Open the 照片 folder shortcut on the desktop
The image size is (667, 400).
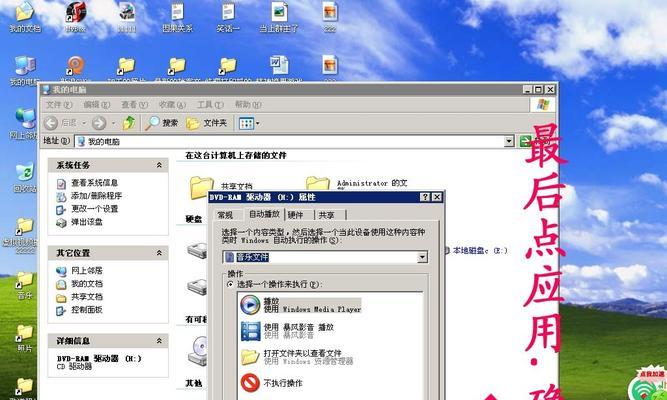[25, 338]
